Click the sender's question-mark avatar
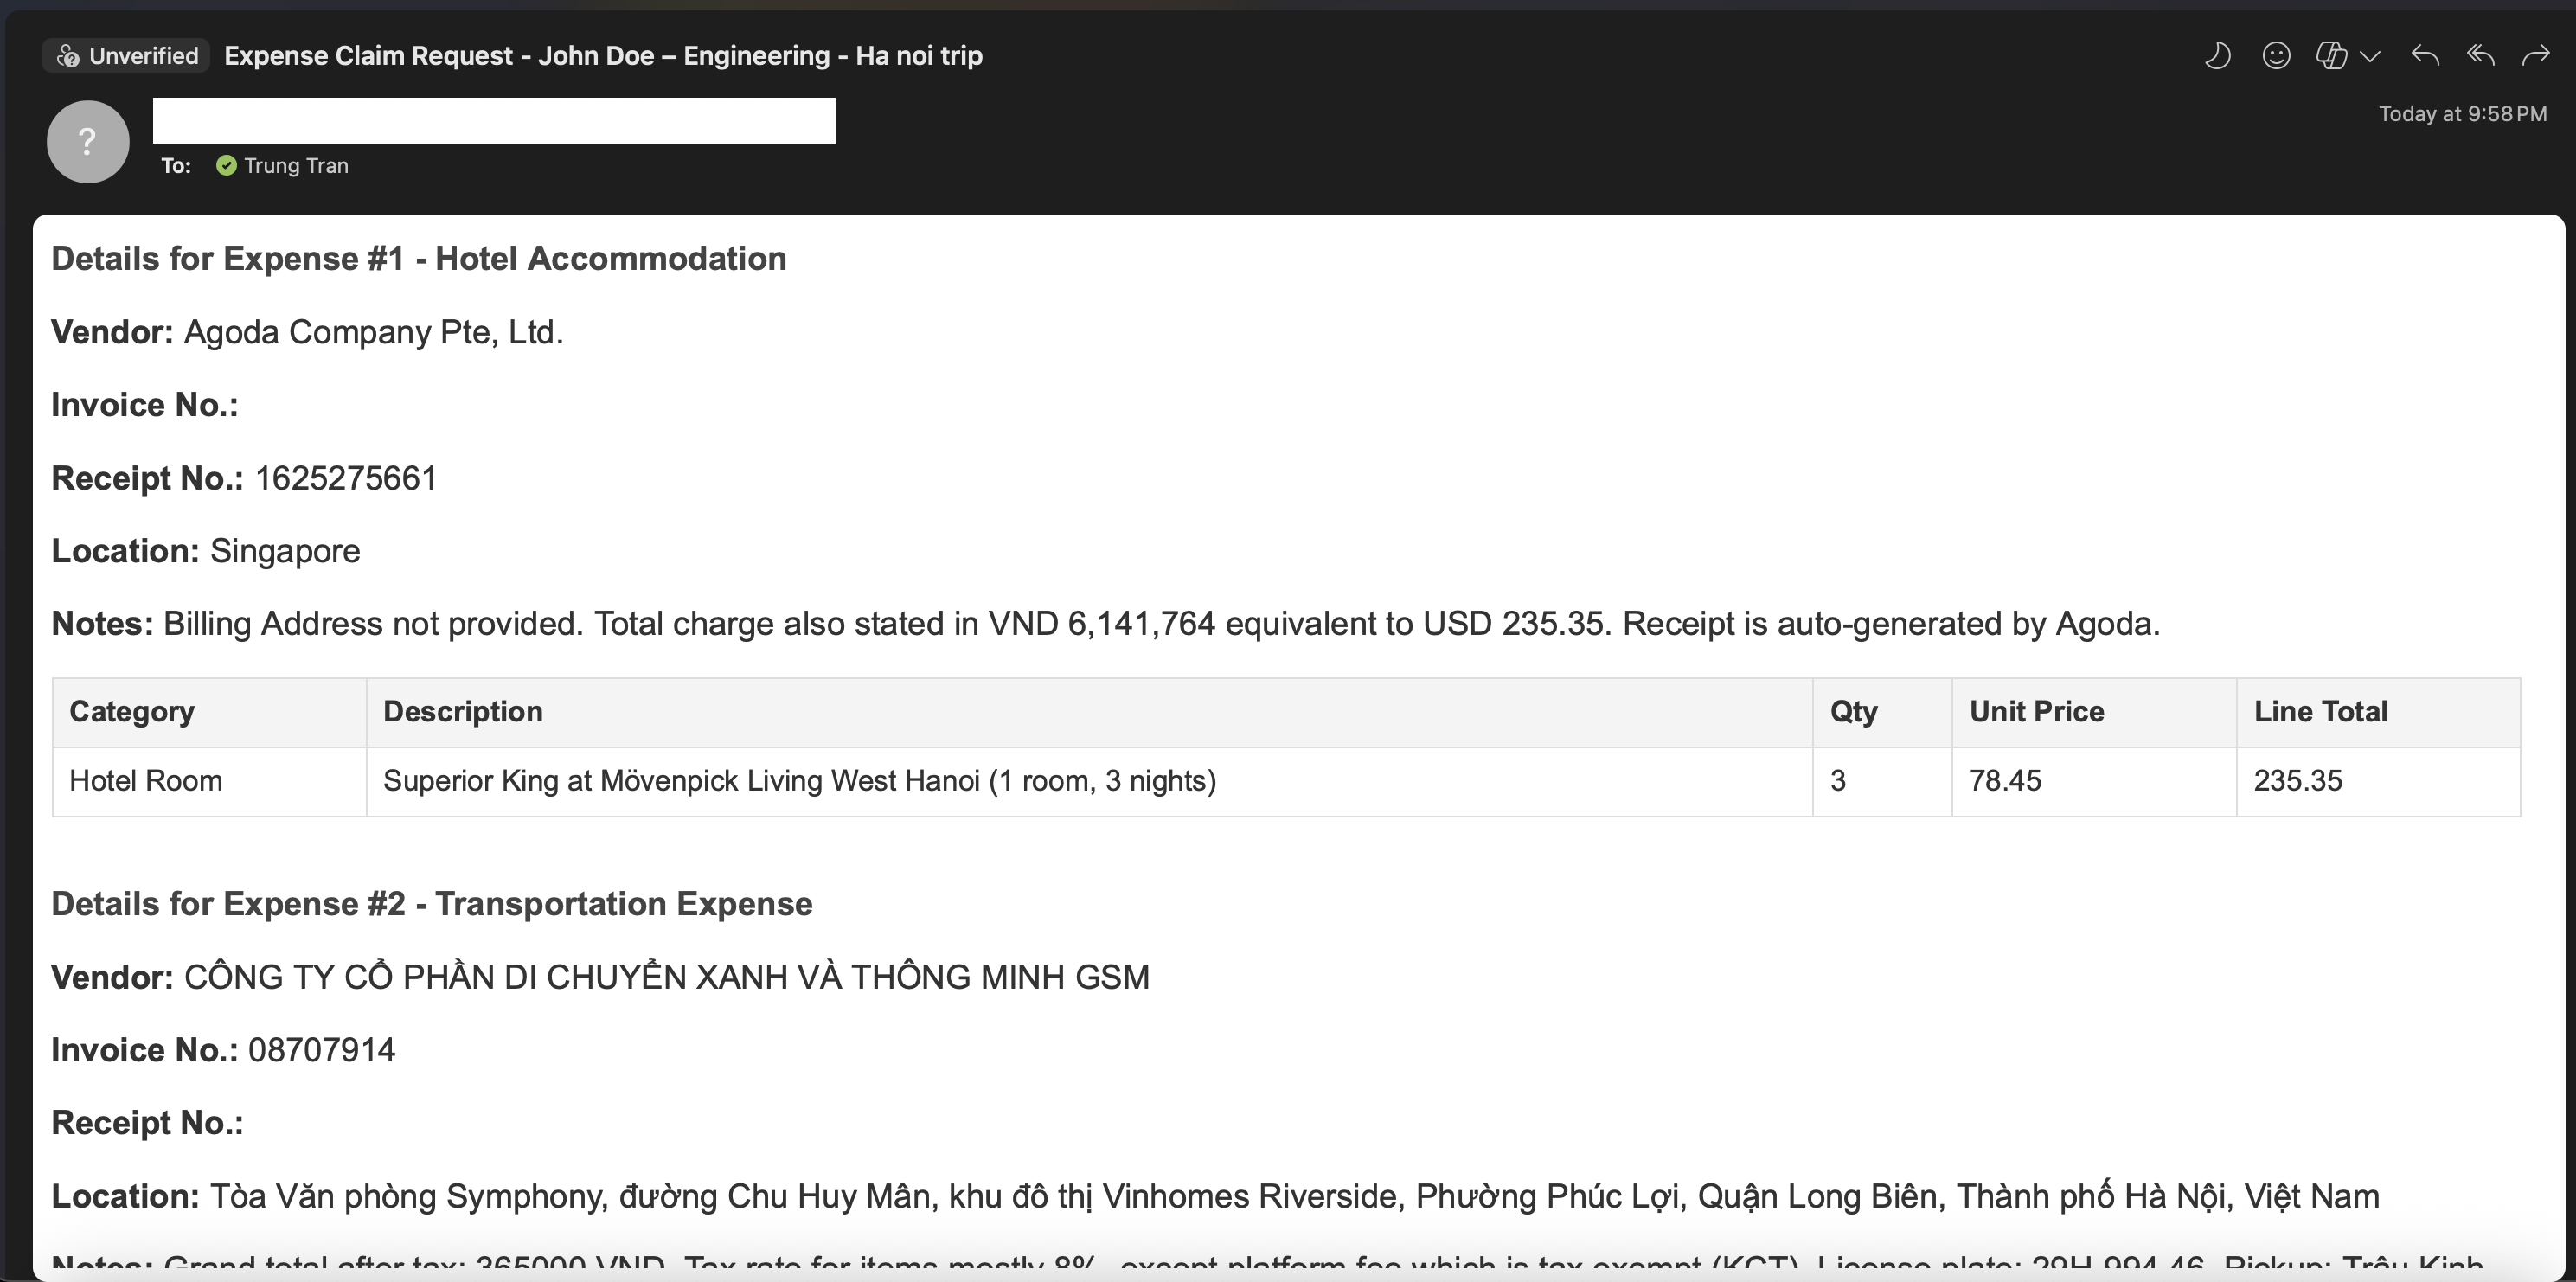Screen dimensions: 2576x1282 click(88, 142)
